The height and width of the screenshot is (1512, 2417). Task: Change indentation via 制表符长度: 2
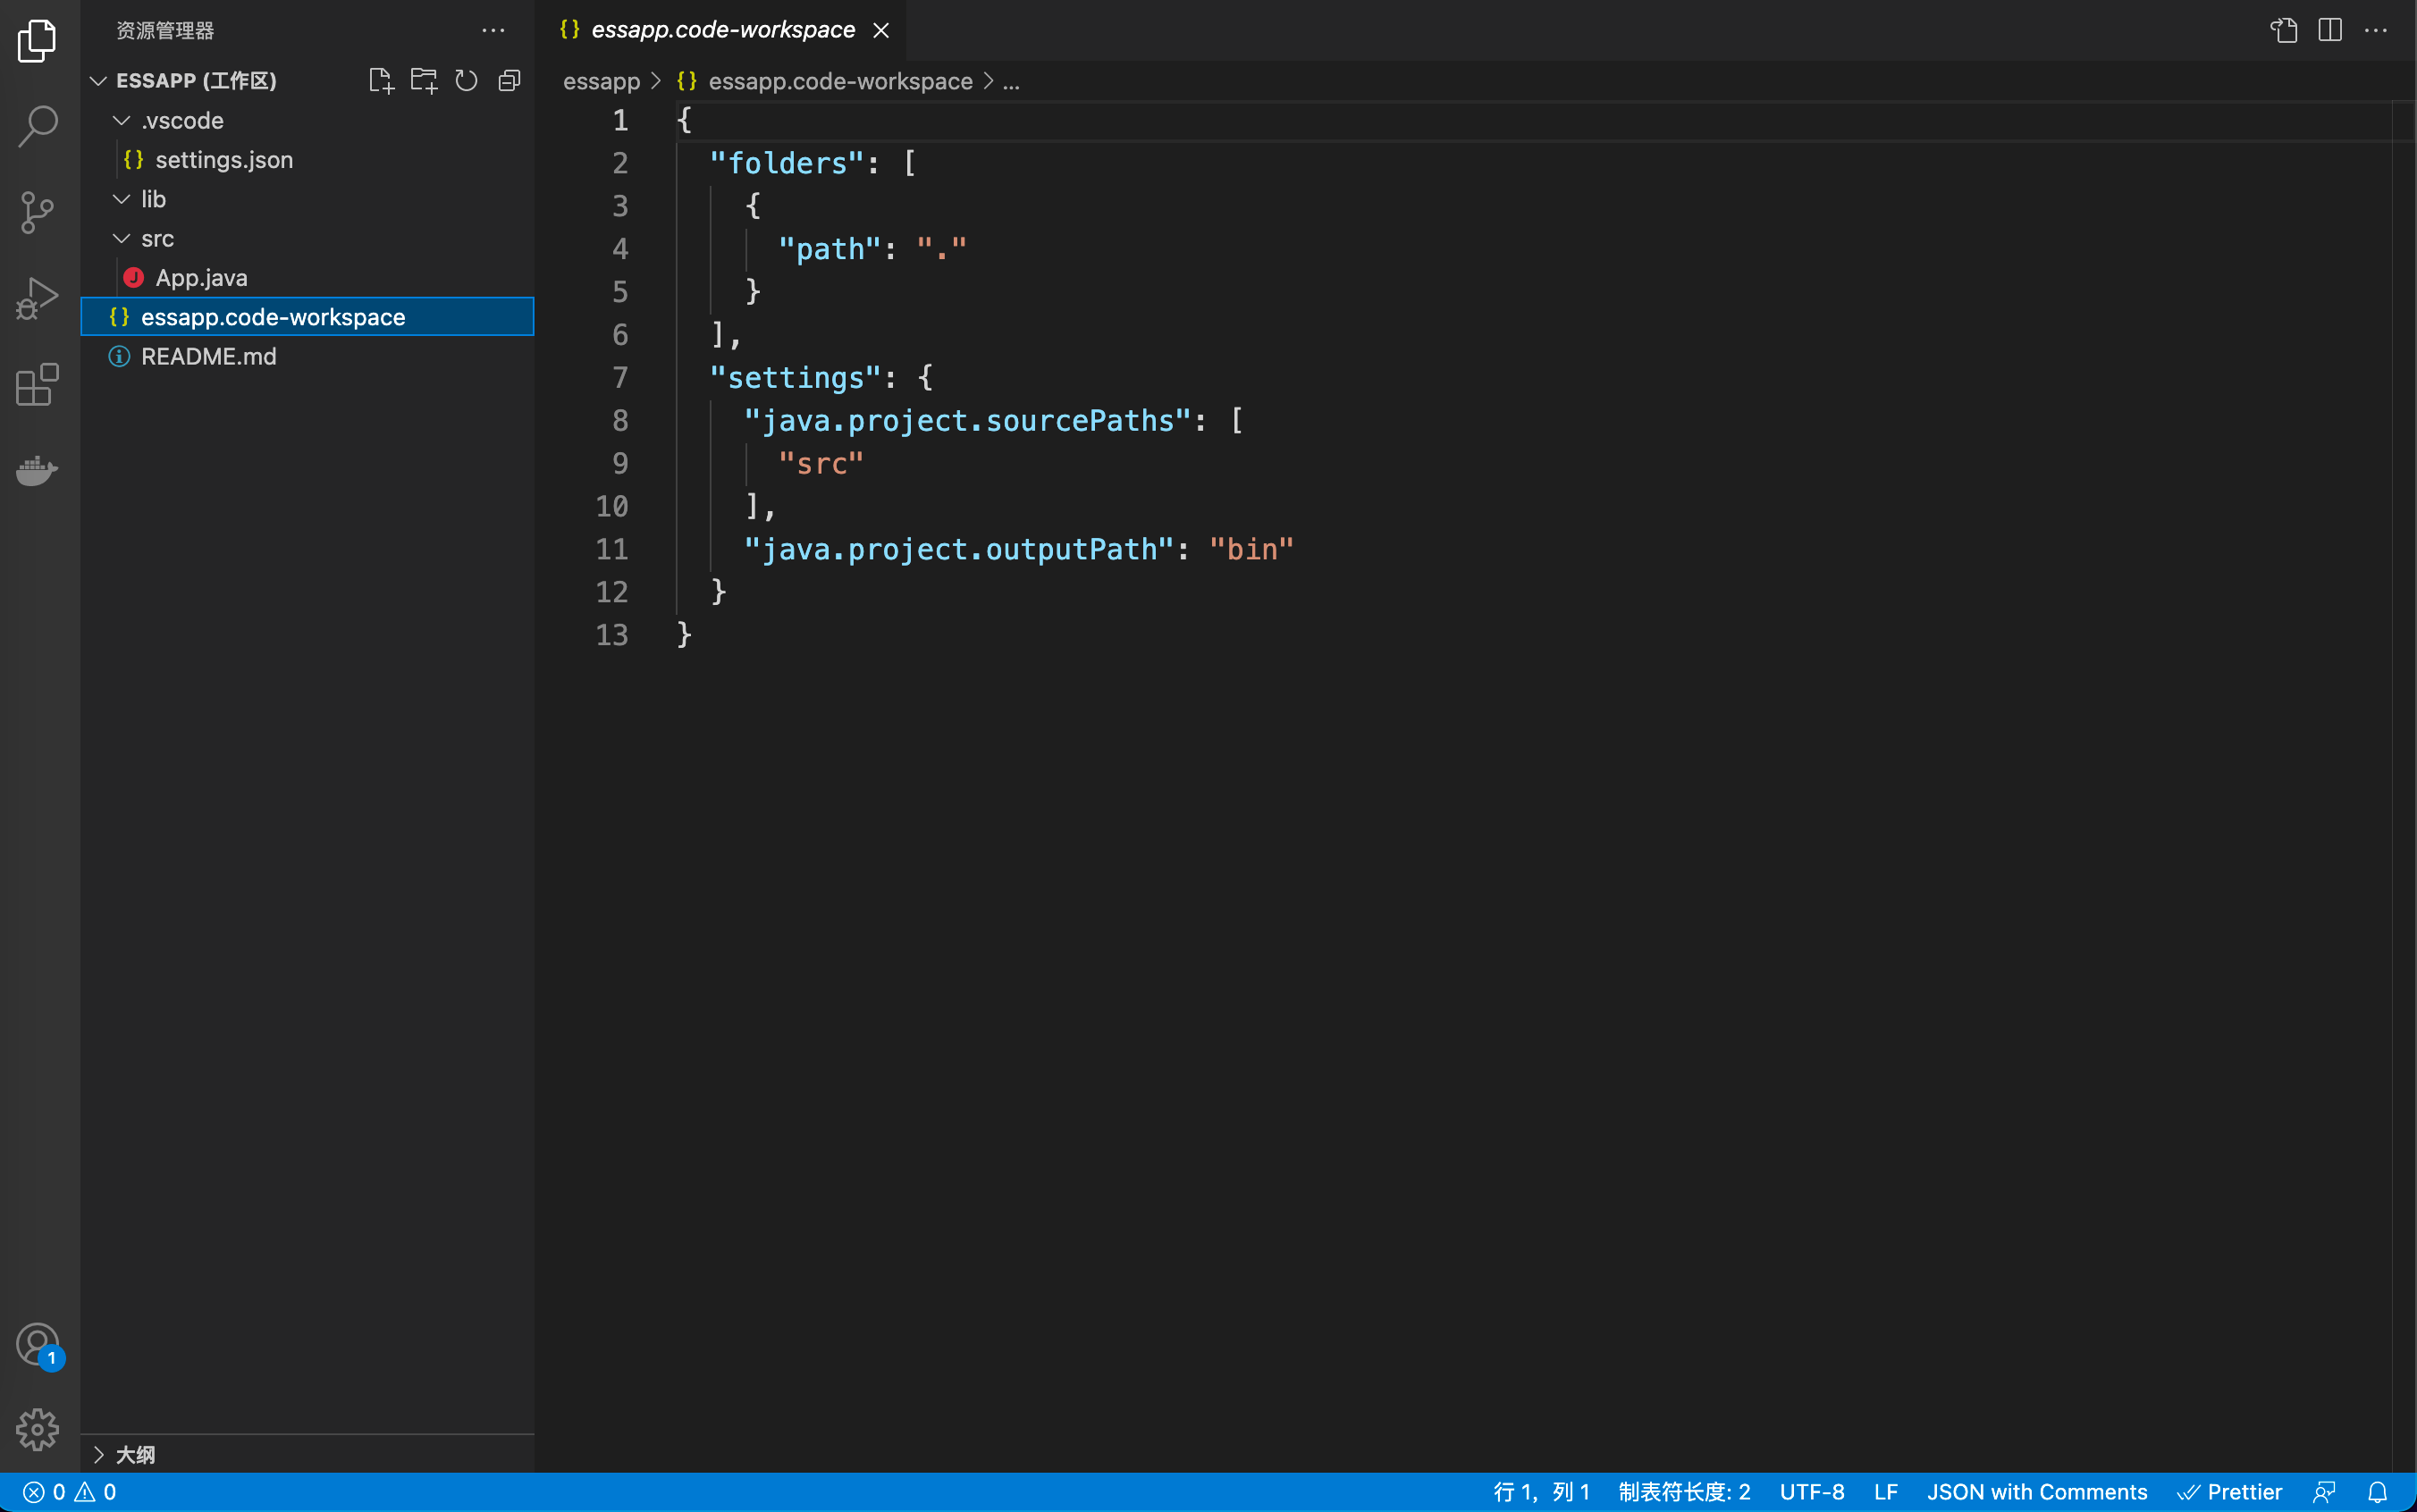[1684, 1492]
